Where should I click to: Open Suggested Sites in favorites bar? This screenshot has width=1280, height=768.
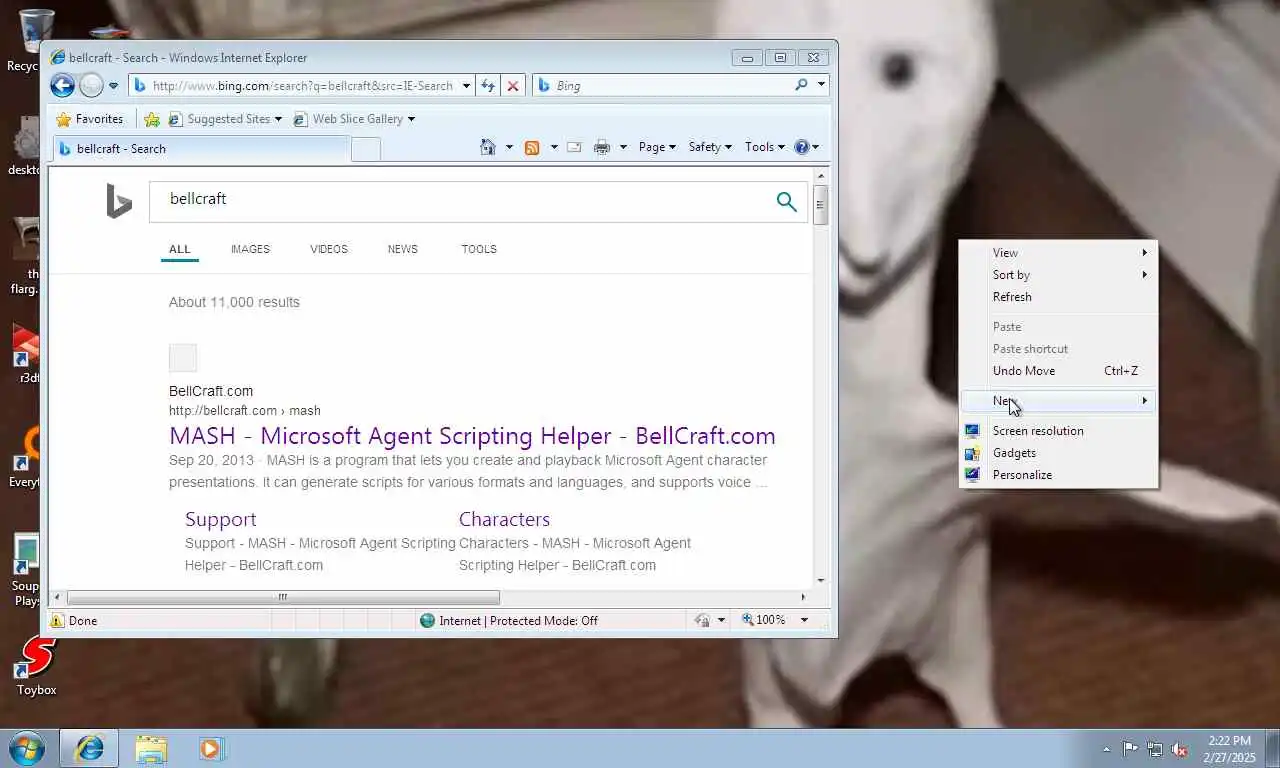pos(226,119)
